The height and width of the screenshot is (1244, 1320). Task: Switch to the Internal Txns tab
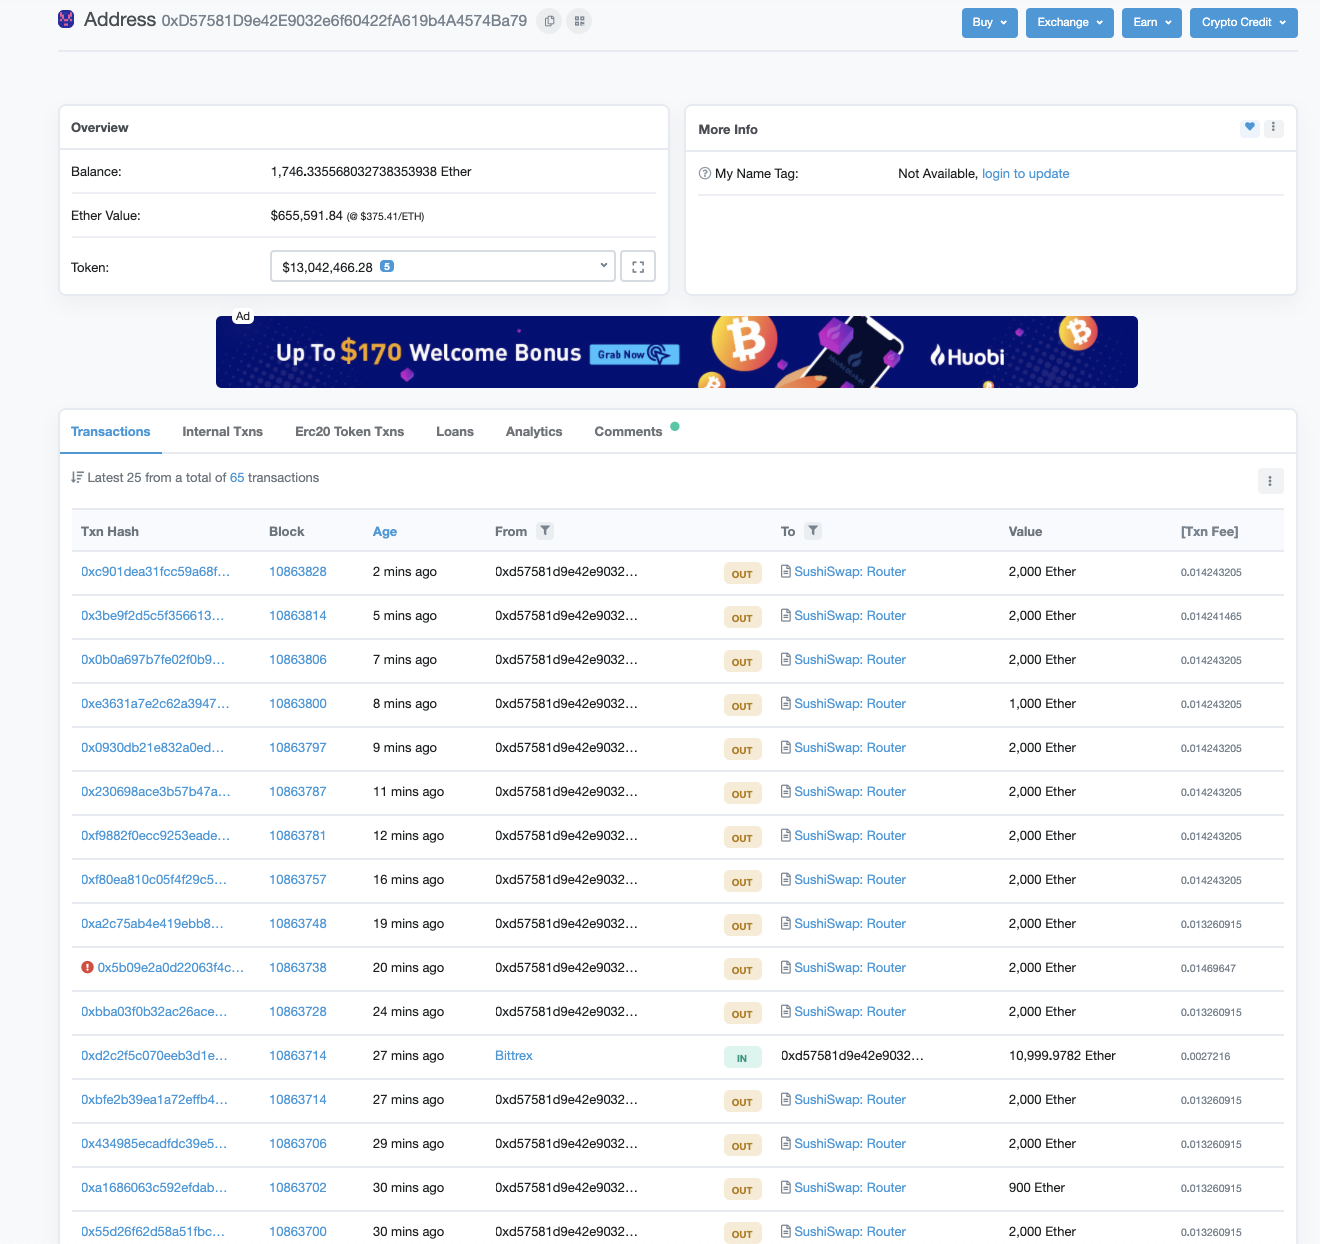point(223,432)
